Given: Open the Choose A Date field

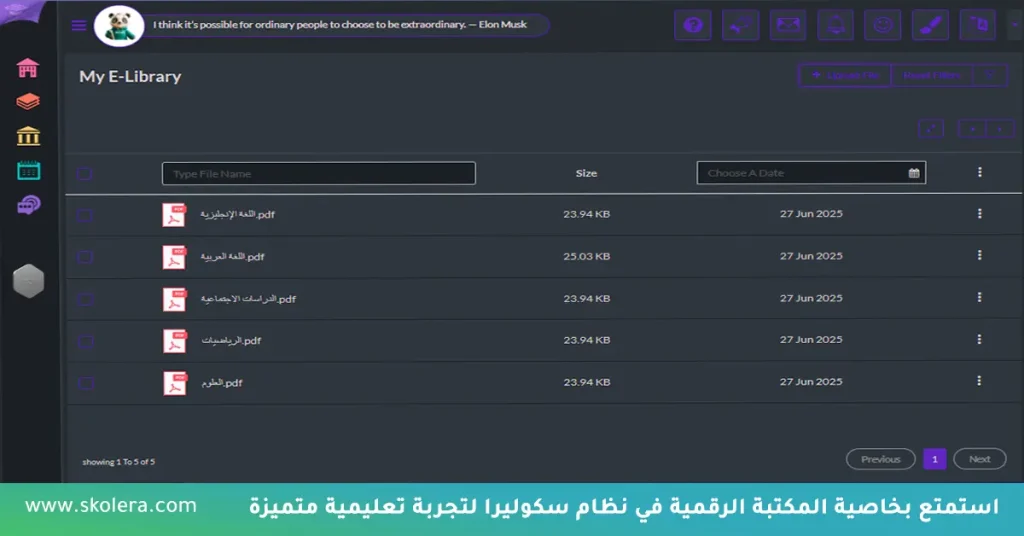Looking at the screenshot, I should click(811, 173).
